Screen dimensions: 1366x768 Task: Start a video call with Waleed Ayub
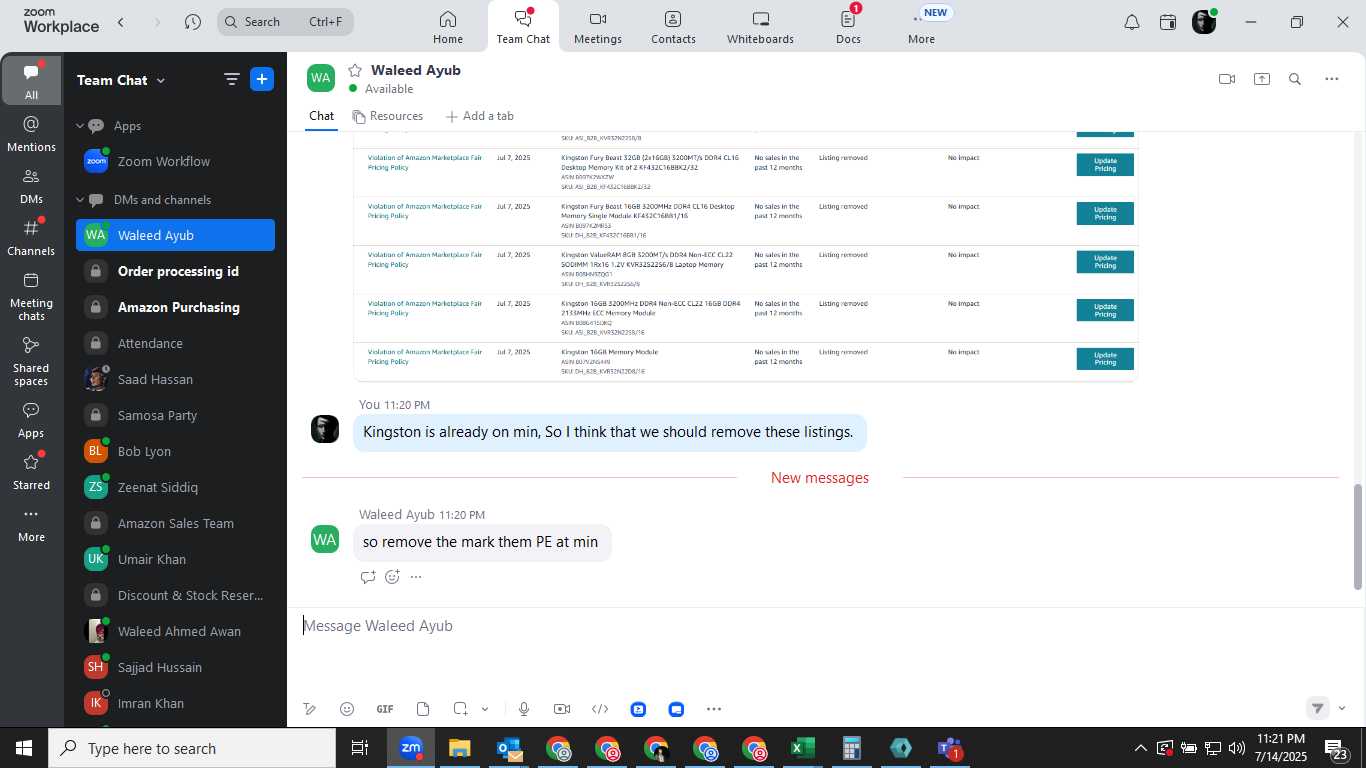coord(1227,79)
